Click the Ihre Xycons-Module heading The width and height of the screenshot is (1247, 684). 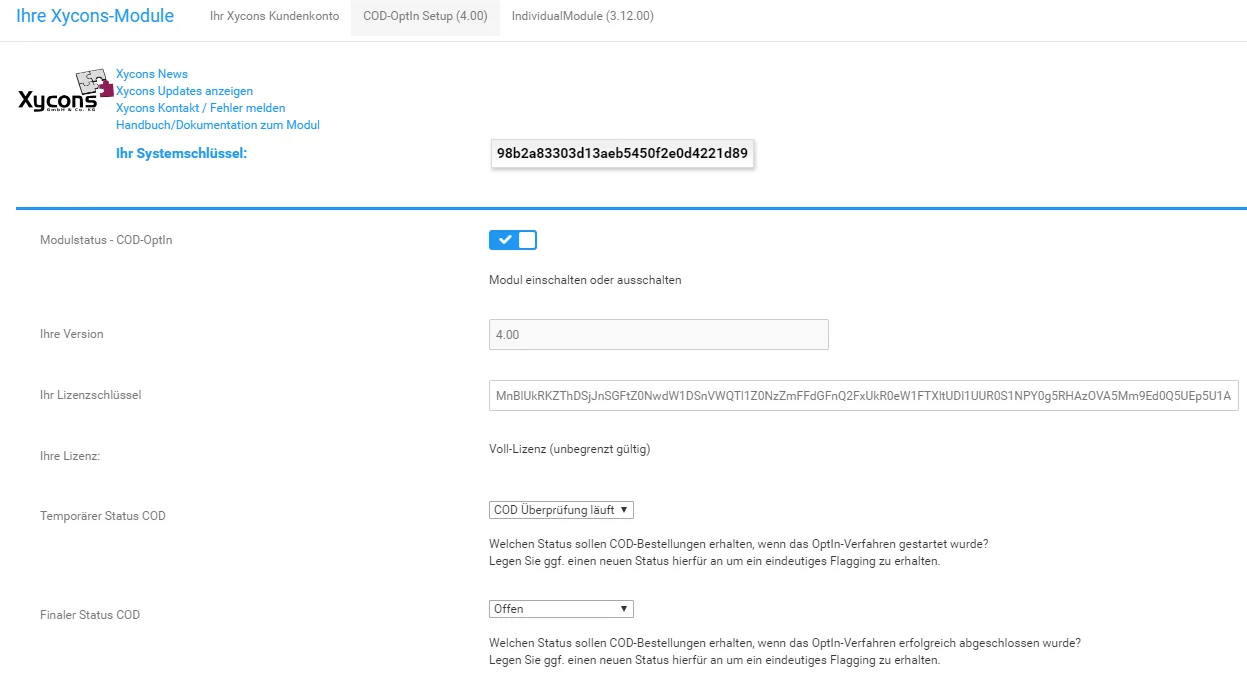point(95,17)
